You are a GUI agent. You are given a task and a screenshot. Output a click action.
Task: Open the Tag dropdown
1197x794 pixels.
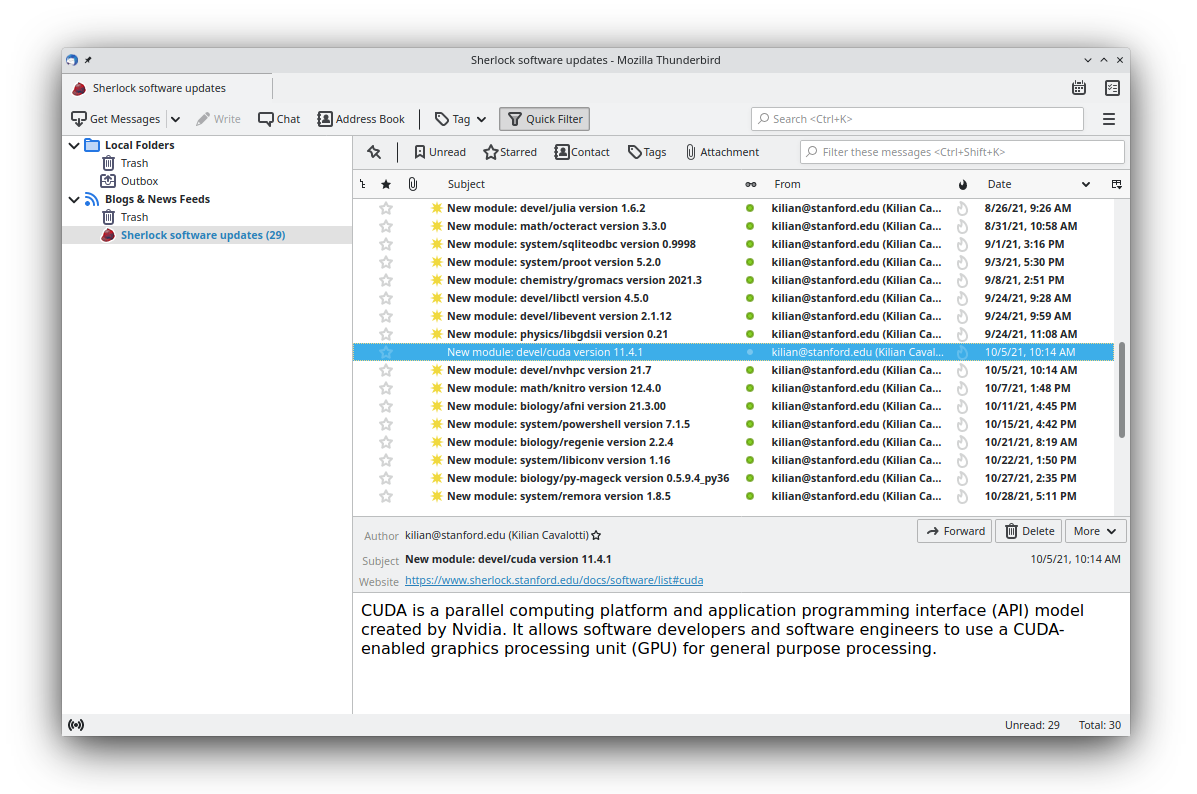pos(460,119)
